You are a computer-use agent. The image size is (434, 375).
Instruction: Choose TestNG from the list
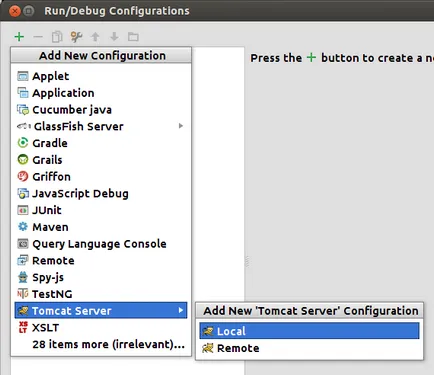pyautogui.click(x=101, y=294)
